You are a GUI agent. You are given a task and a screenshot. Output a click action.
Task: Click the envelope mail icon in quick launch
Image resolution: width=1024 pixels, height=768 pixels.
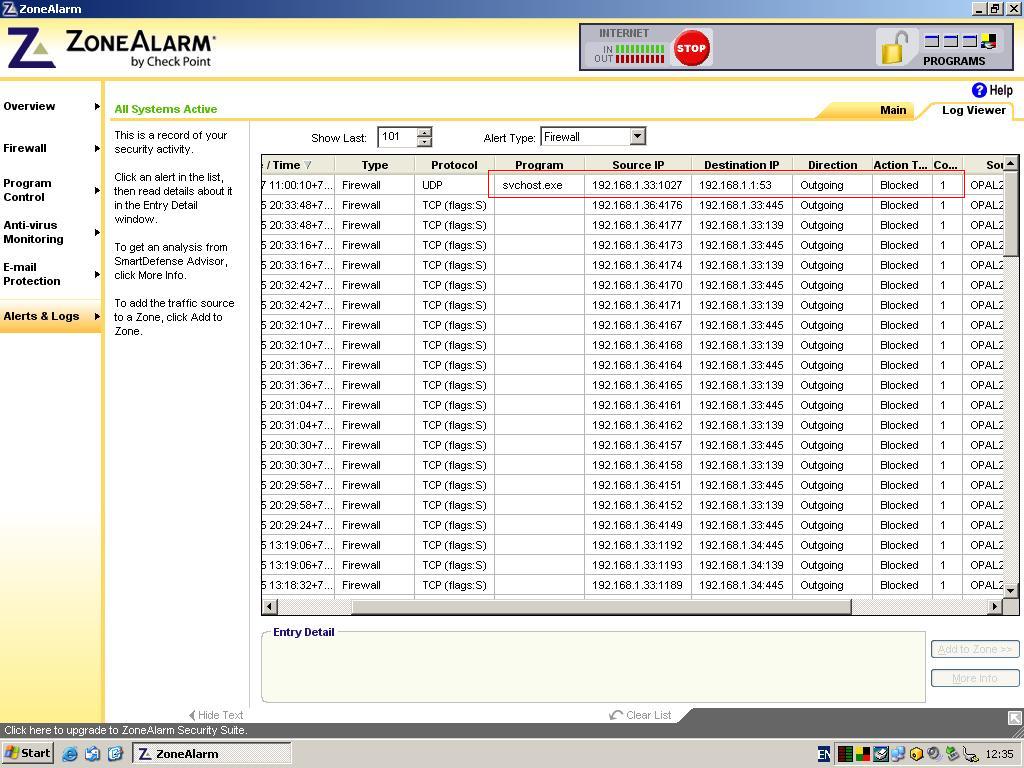pos(93,754)
